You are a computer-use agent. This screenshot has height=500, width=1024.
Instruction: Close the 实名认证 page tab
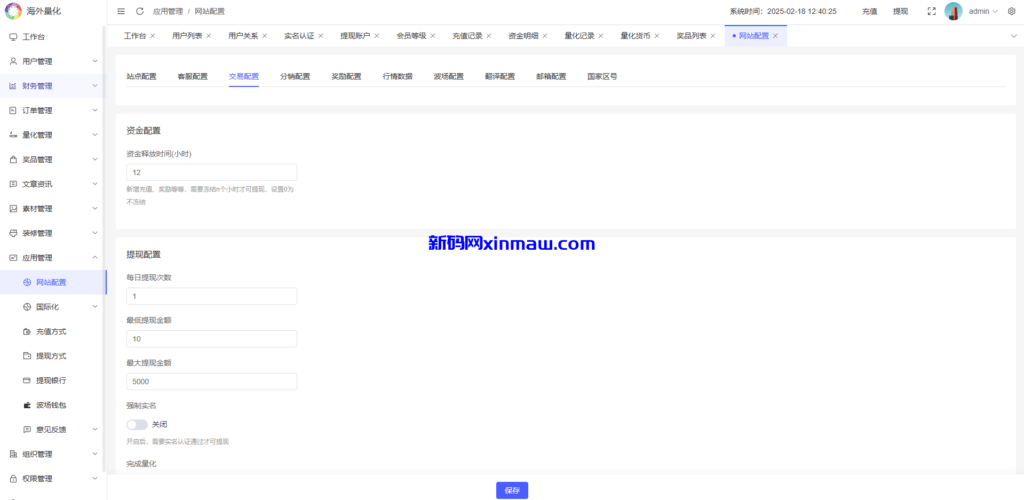click(x=321, y=36)
